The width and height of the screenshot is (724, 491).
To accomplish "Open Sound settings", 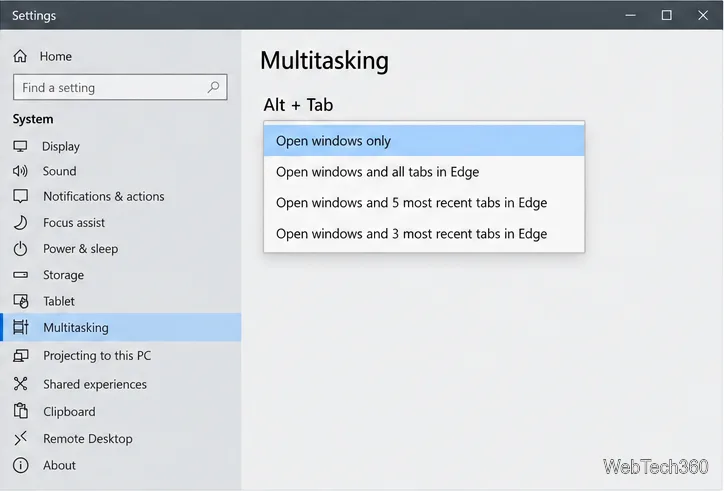I will click(121, 171).
